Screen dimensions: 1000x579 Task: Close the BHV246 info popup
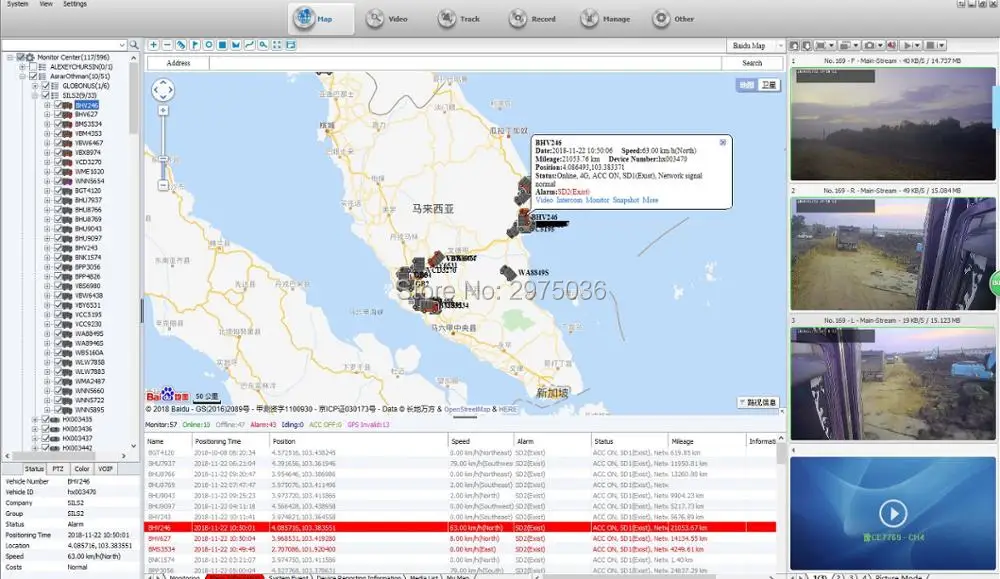pos(723,142)
